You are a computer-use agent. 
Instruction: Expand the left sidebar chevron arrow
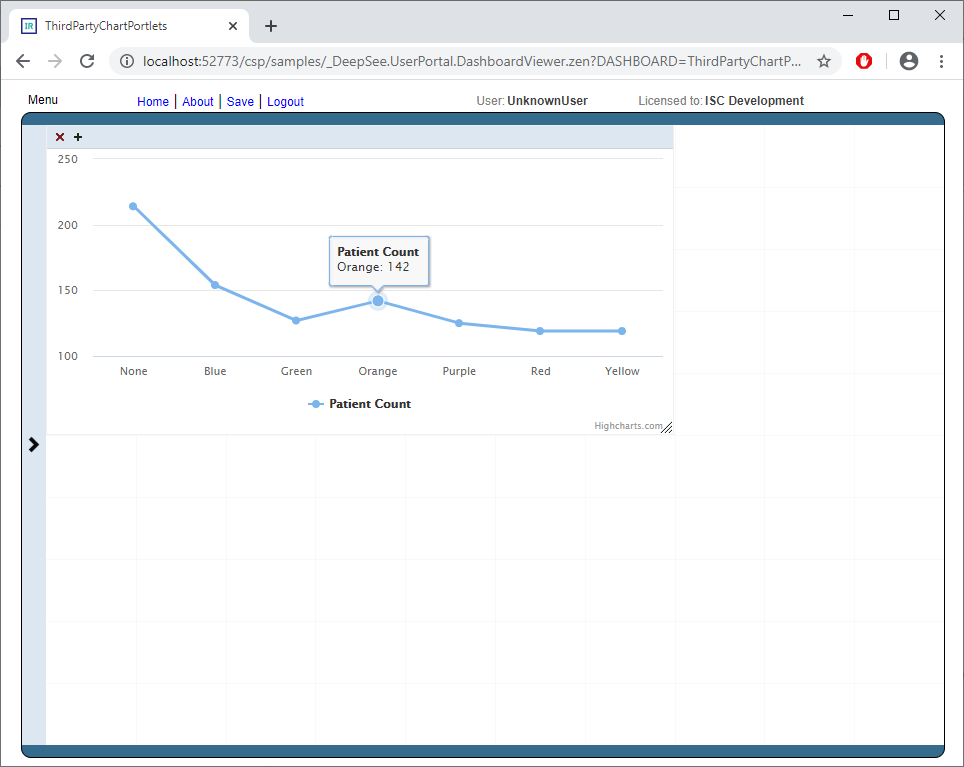34,444
